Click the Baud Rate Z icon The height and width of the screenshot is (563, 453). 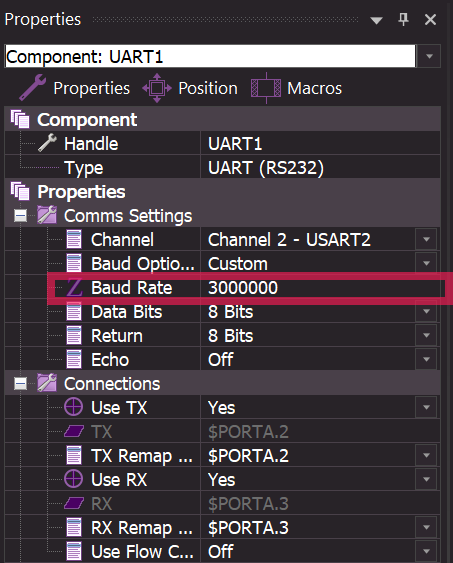point(74,288)
